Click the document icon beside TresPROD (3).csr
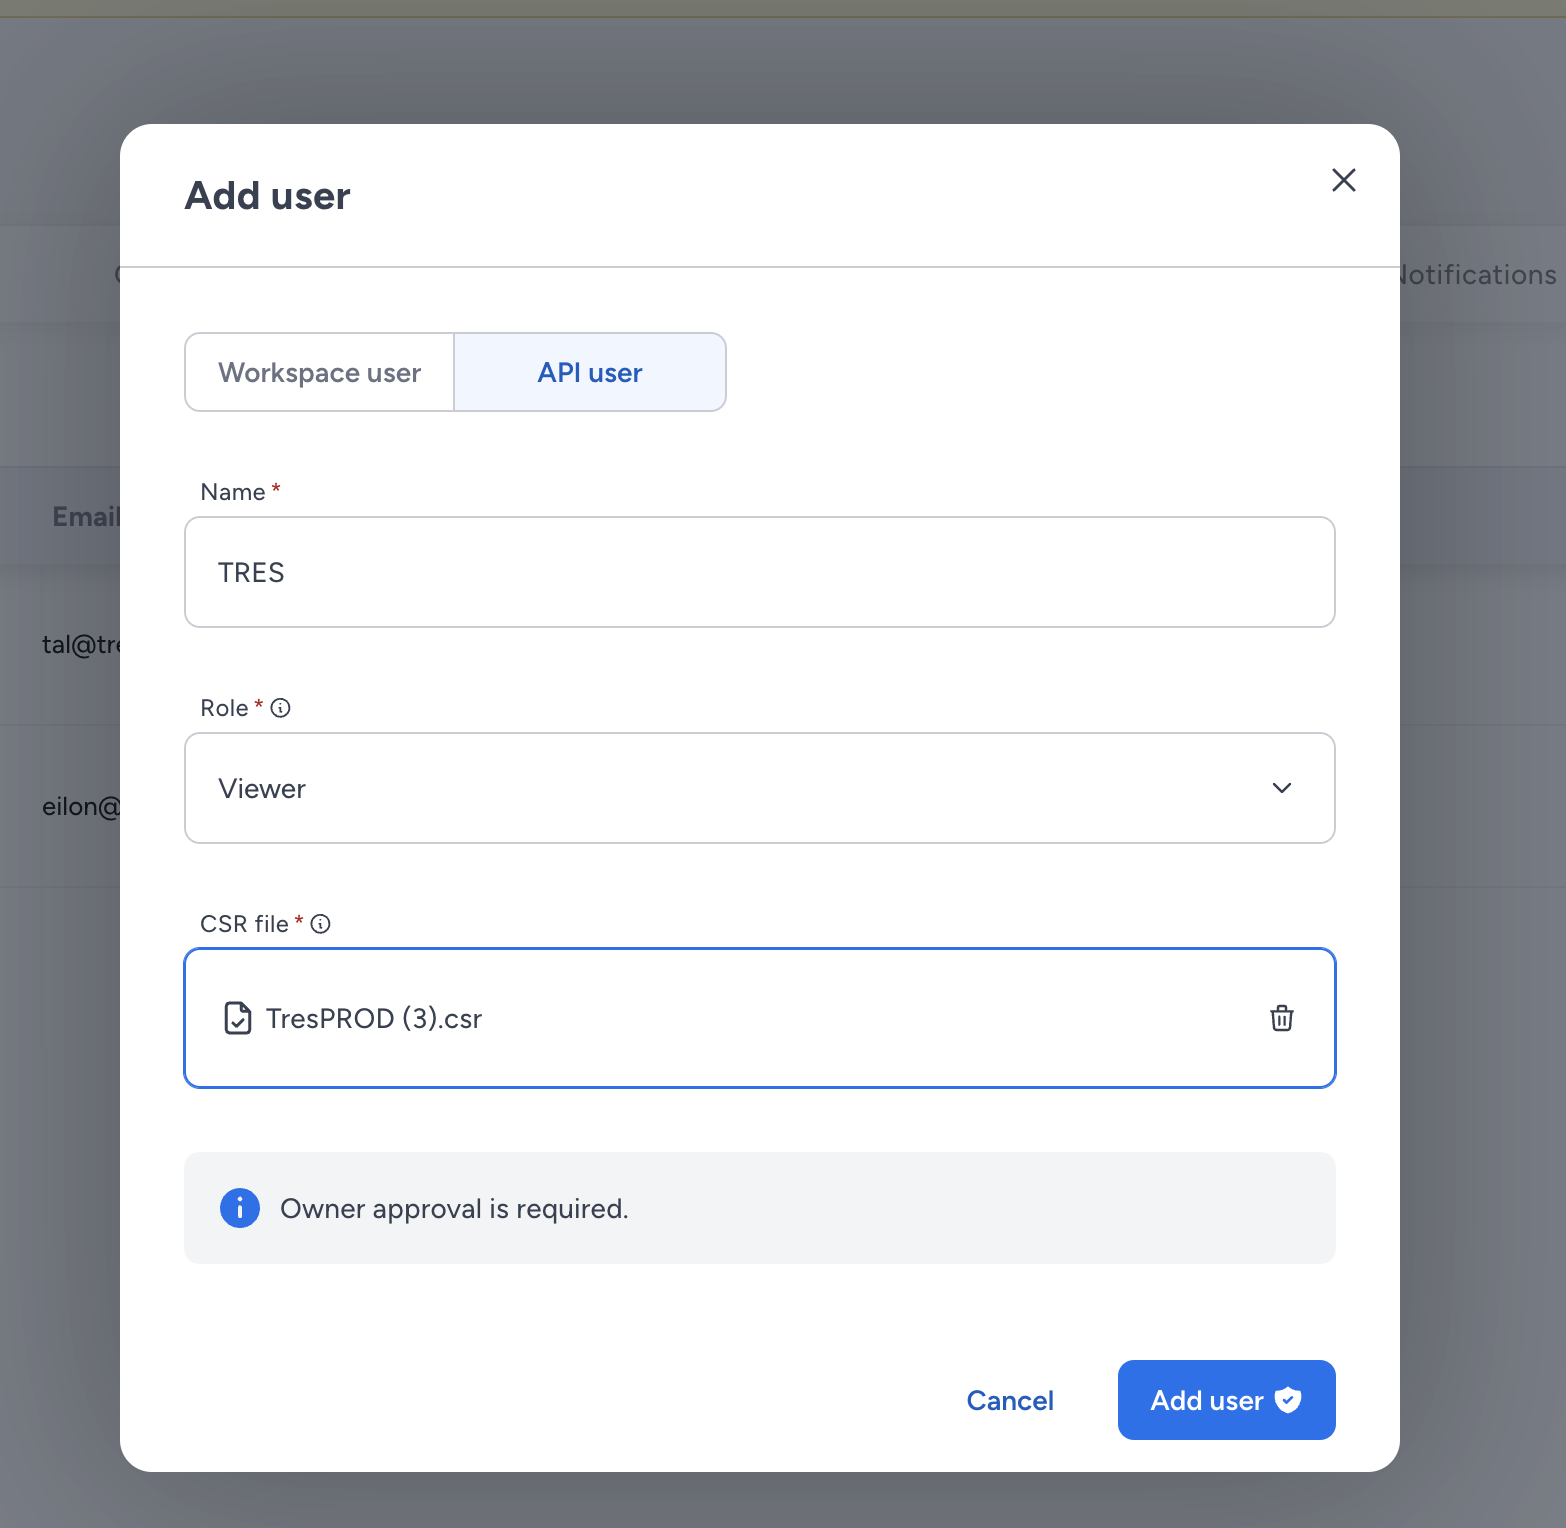The image size is (1566, 1528). point(238,1018)
